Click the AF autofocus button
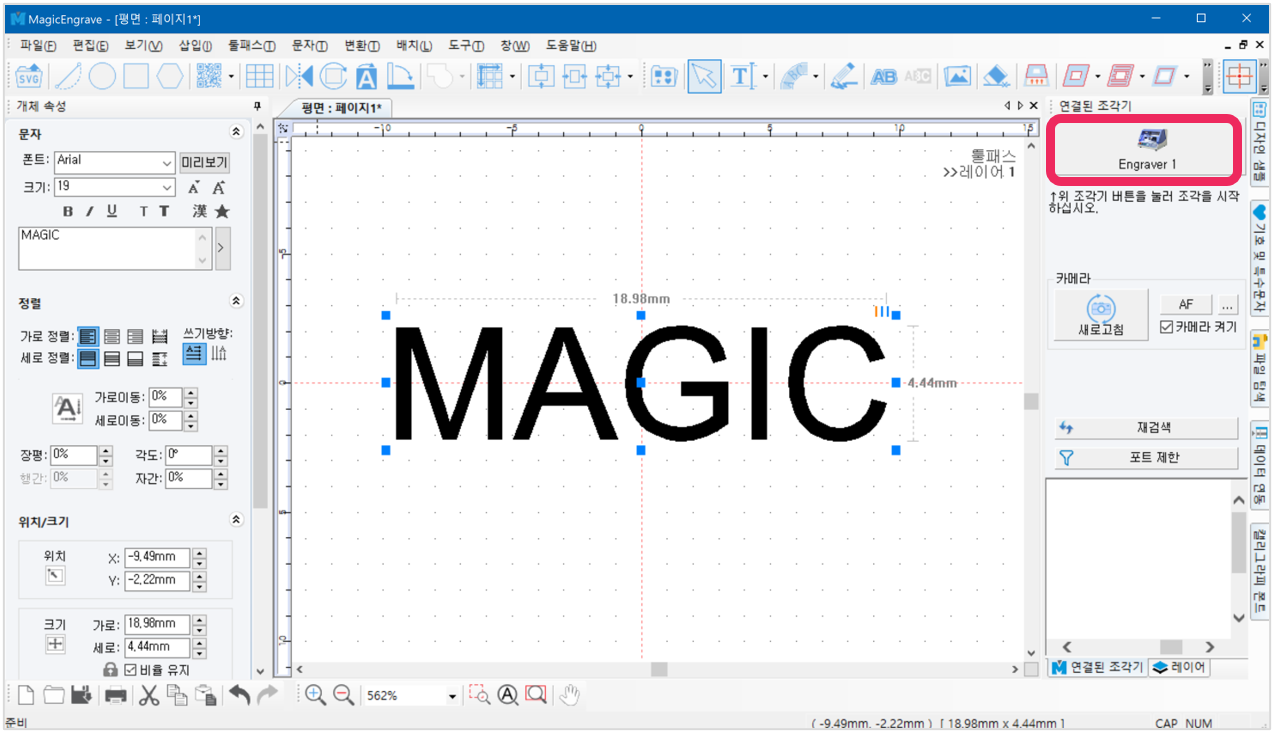The height and width of the screenshot is (734, 1274). [1186, 305]
